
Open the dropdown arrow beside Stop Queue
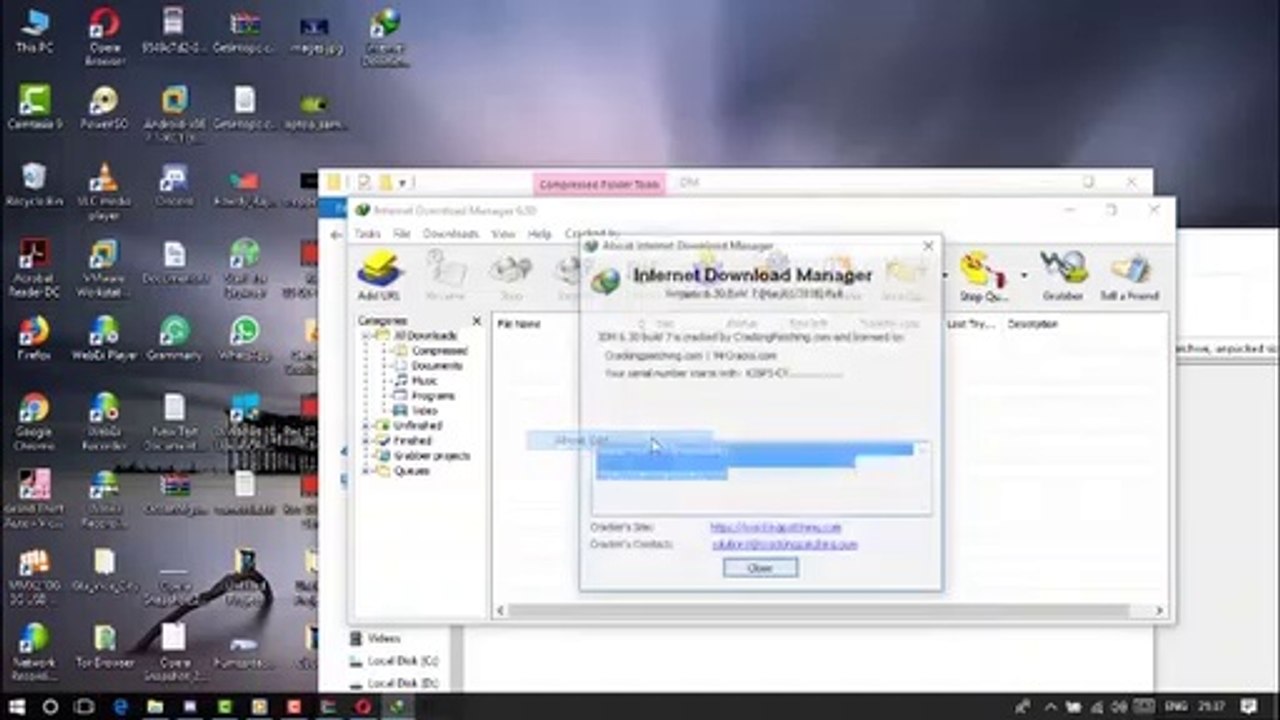1024,275
